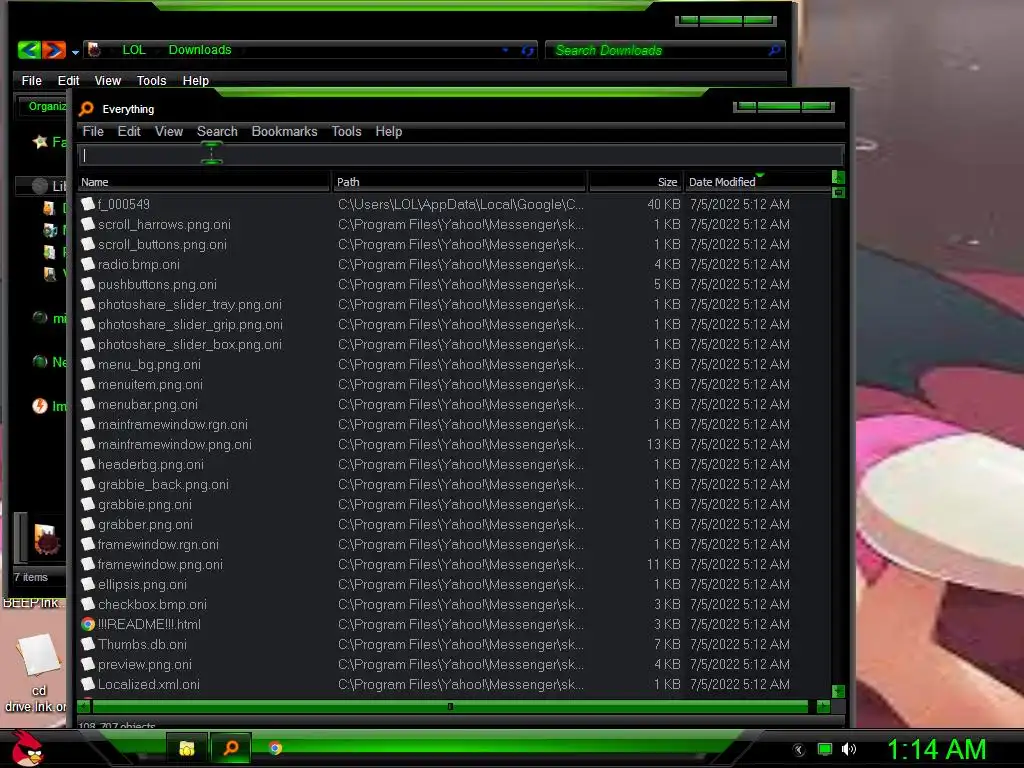Sort results by Date Modified column header
Image resolution: width=1024 pixels, height=768 pixels.
tap(758, 182)
